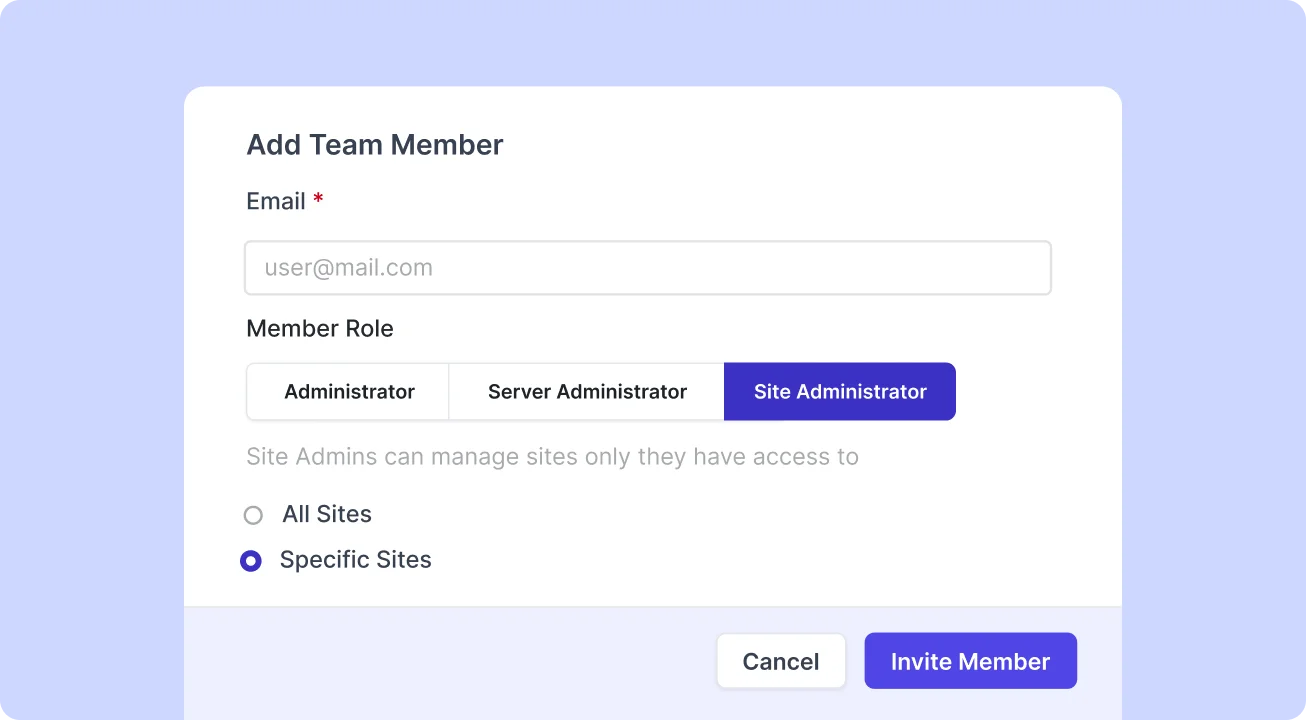Screen dimensions: 1306x720
Task: Click the "All Sites" label text
Action: (x=327, y=514)
